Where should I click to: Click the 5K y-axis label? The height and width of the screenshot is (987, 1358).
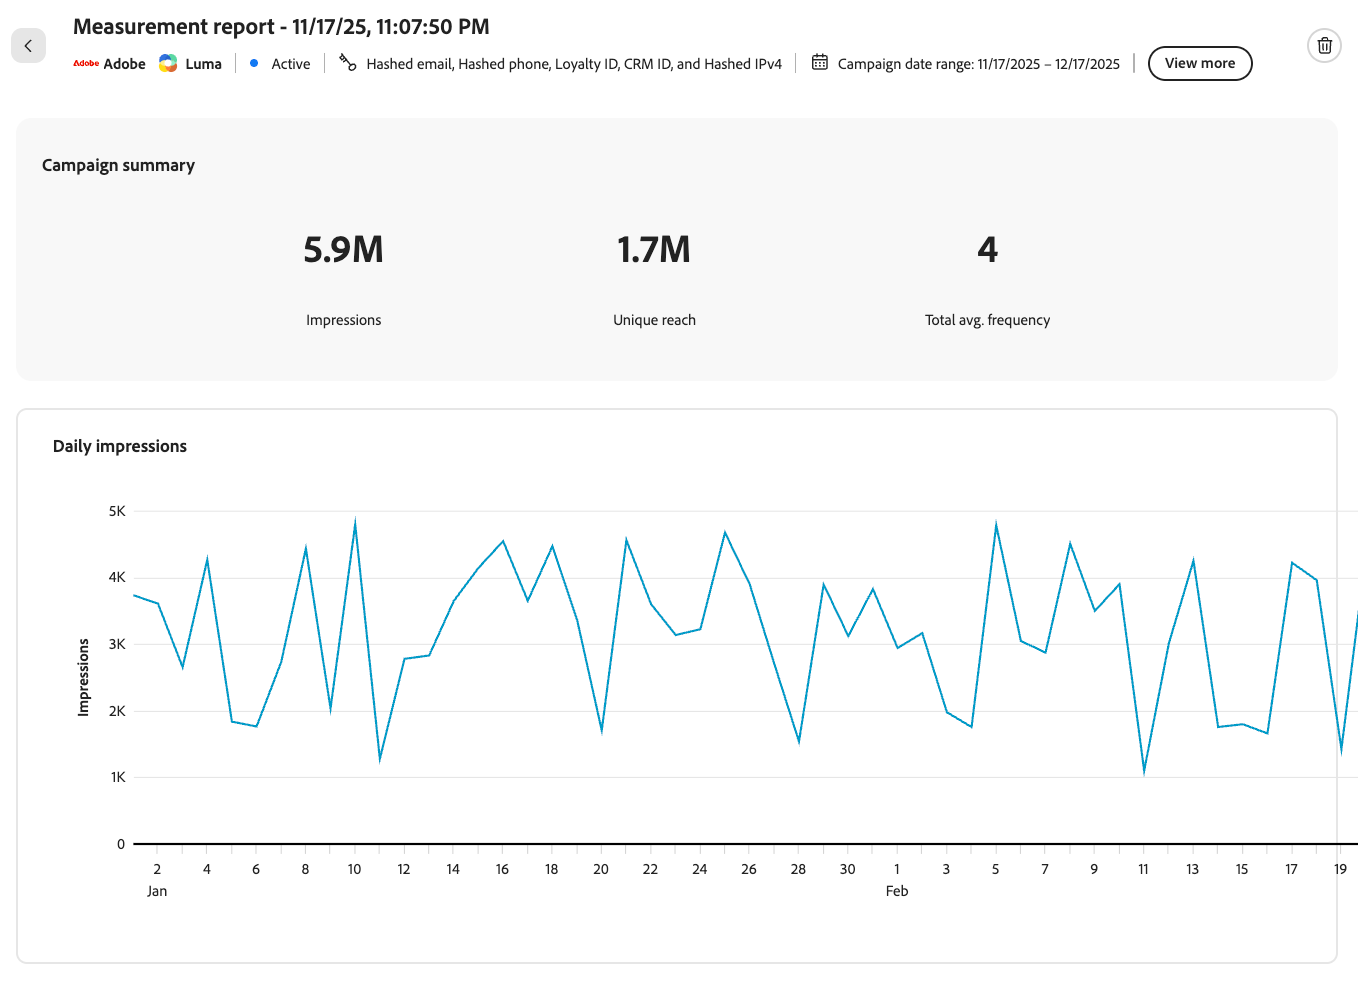pyautogui.click(x=117, y=511)
